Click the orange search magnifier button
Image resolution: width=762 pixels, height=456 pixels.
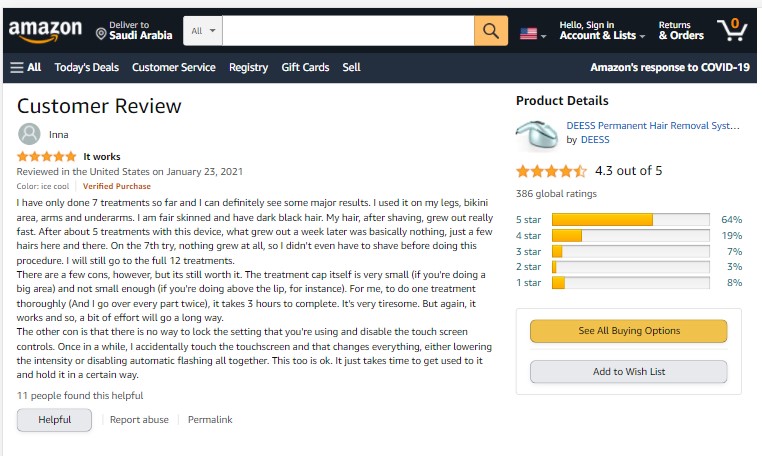(x=490, y=31)
